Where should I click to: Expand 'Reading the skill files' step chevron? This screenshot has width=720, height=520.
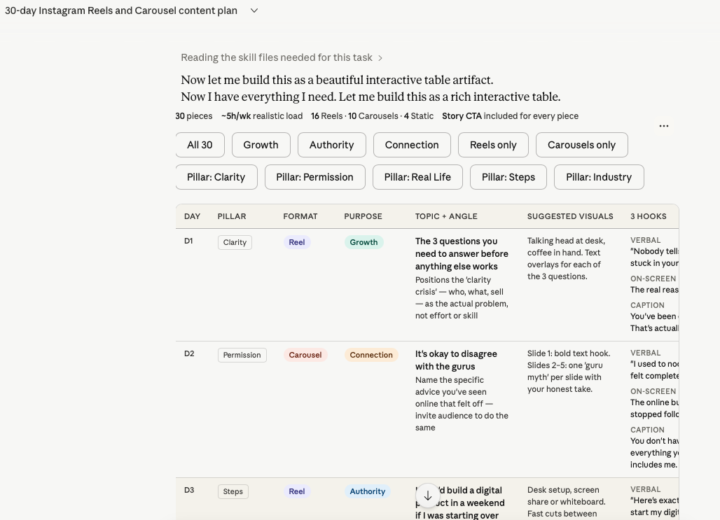pos(380,58)
